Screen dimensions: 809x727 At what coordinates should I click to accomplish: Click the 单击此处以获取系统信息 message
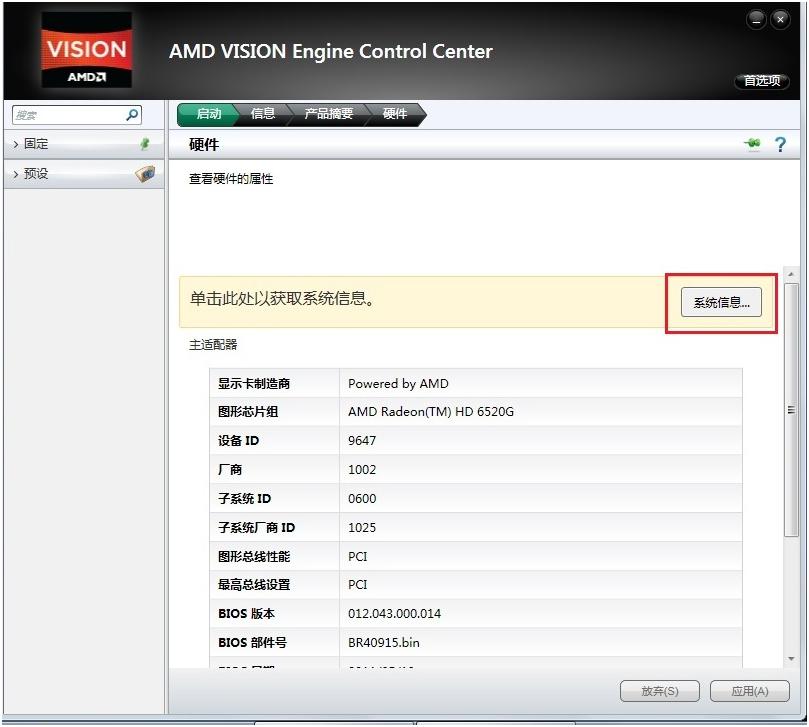pyautogui.click(x=282, y=298)
